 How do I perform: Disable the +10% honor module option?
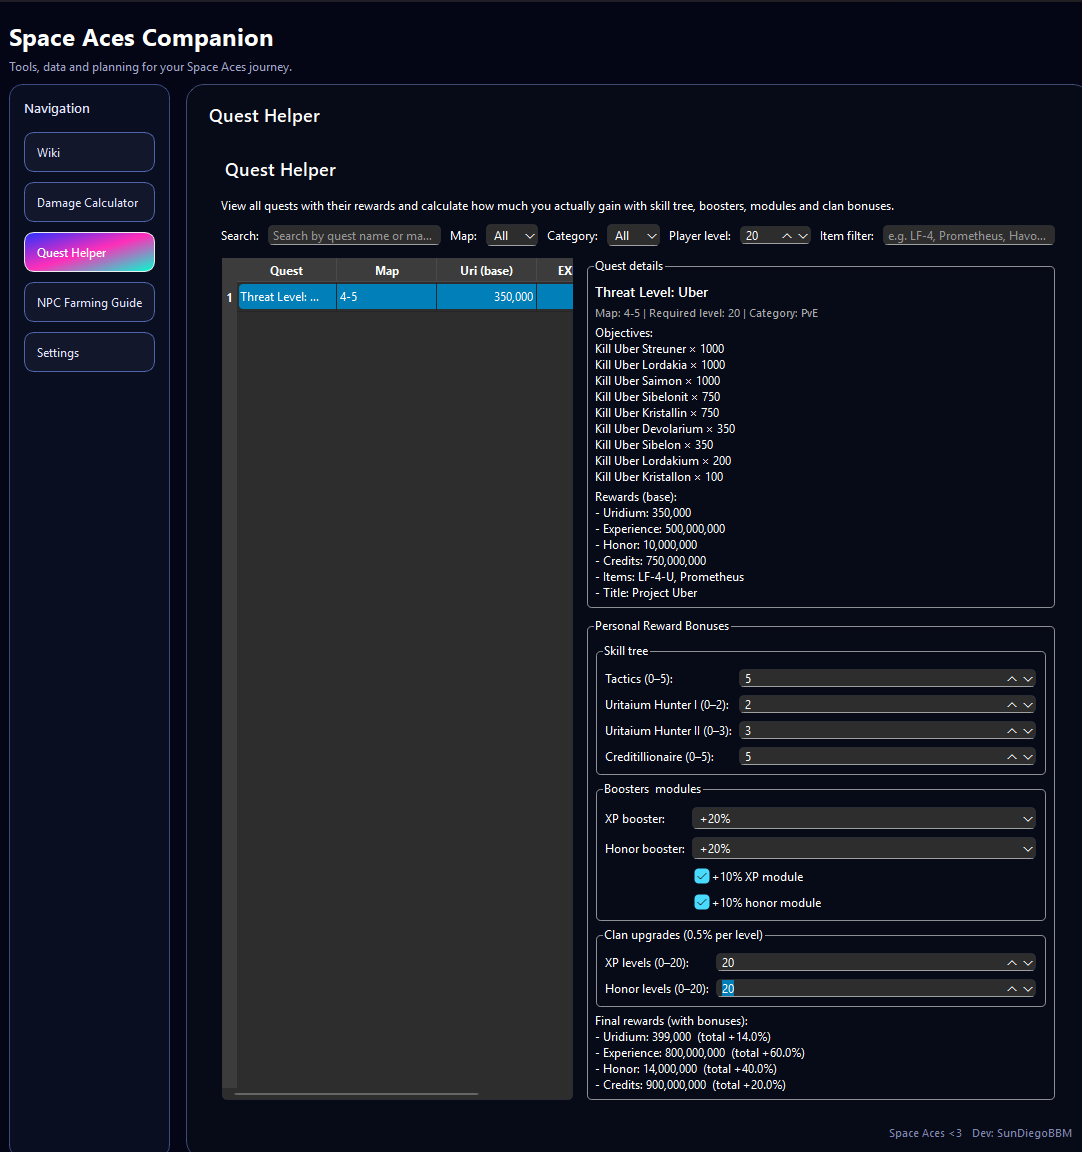pos(702,902)
